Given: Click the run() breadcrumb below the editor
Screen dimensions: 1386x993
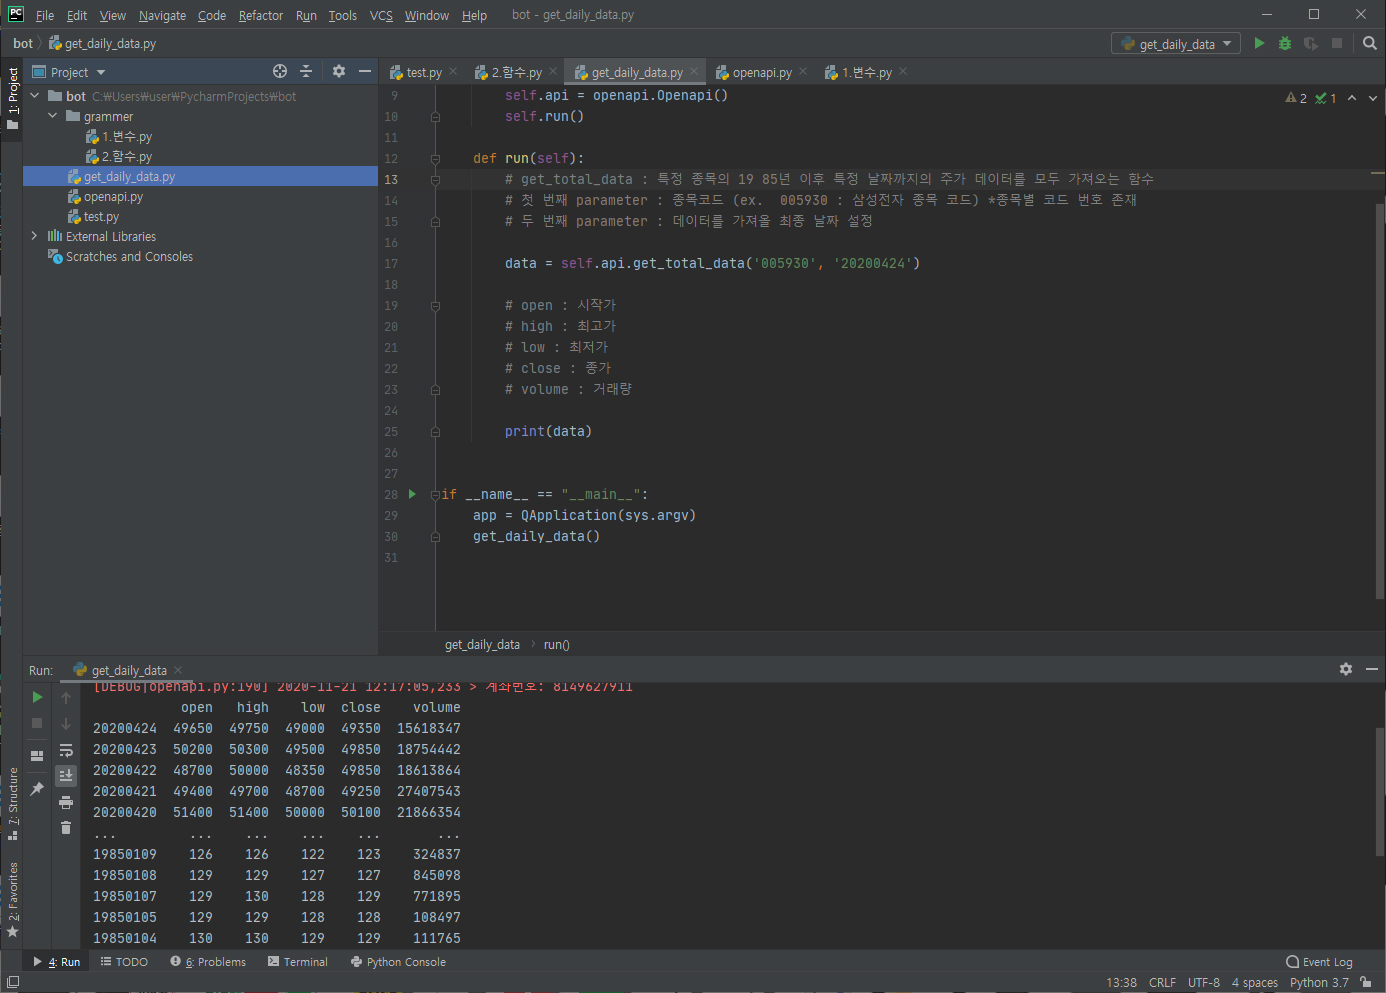Looking at the screenshot, I should coord(557,645).
